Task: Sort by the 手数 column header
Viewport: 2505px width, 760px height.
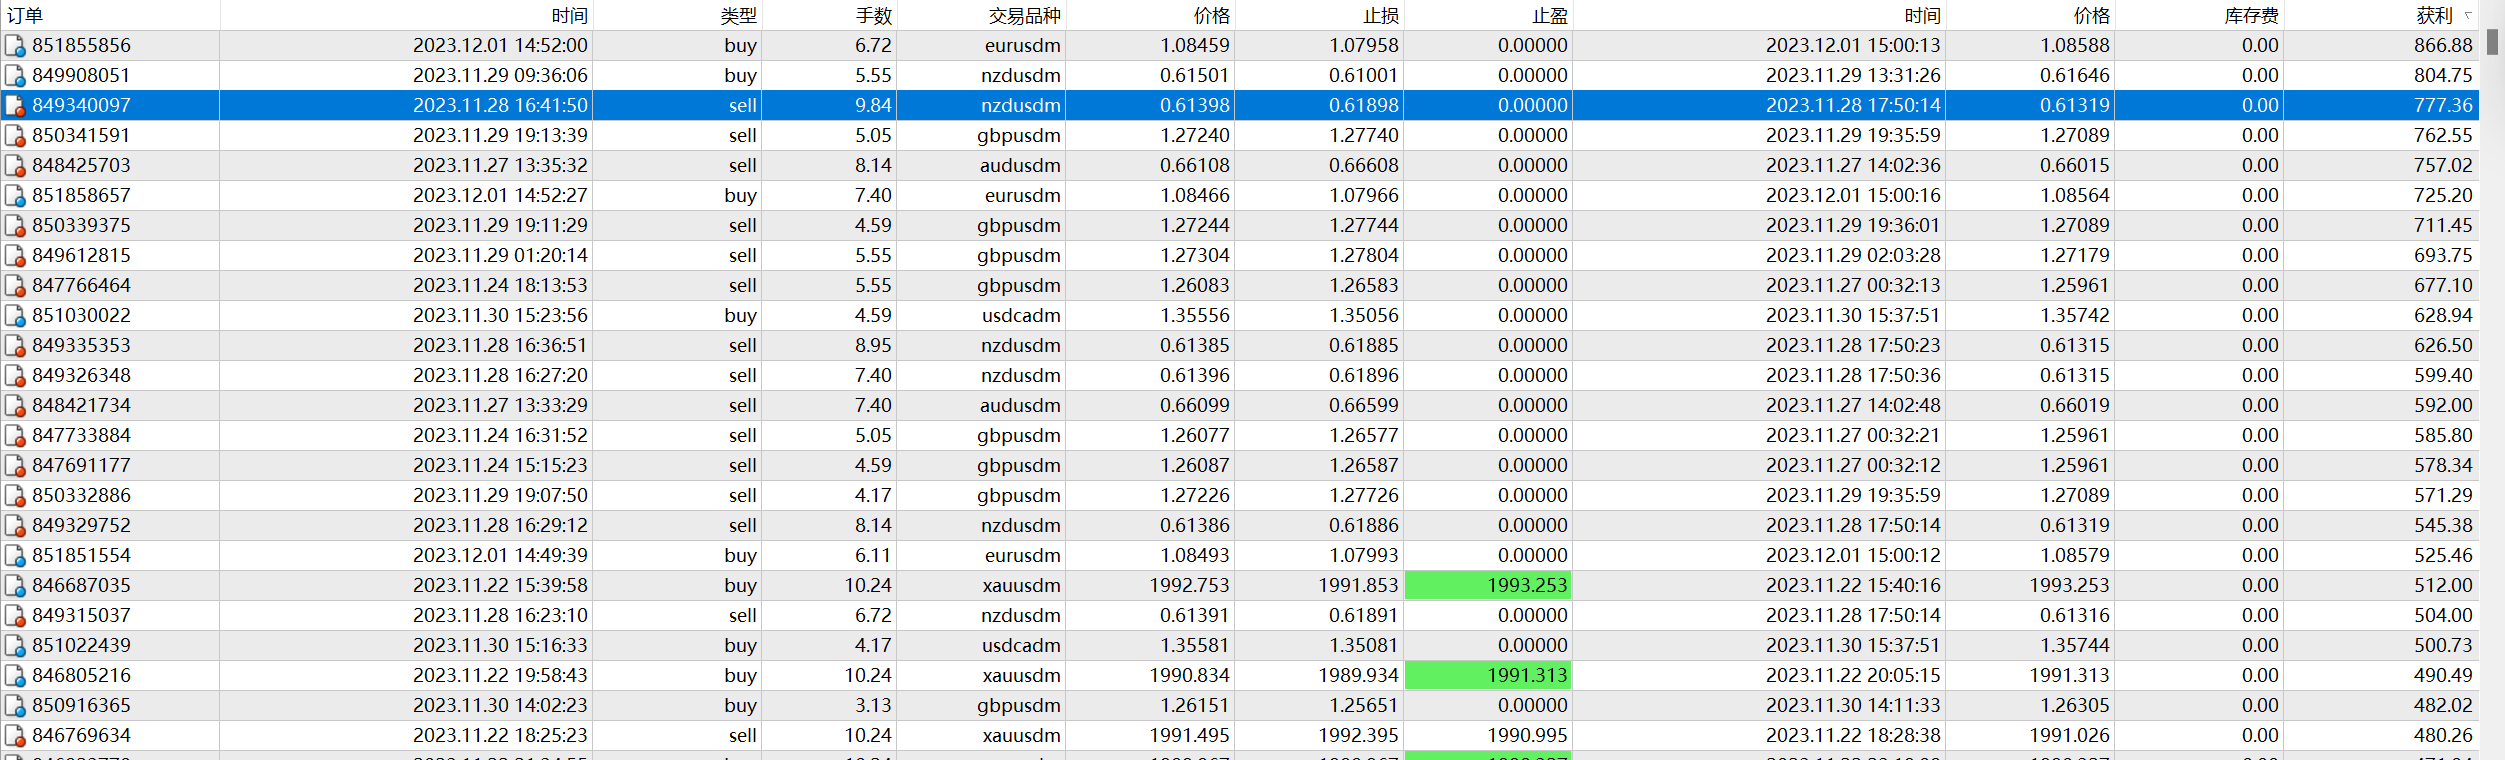Action: (x=829, y=15)
